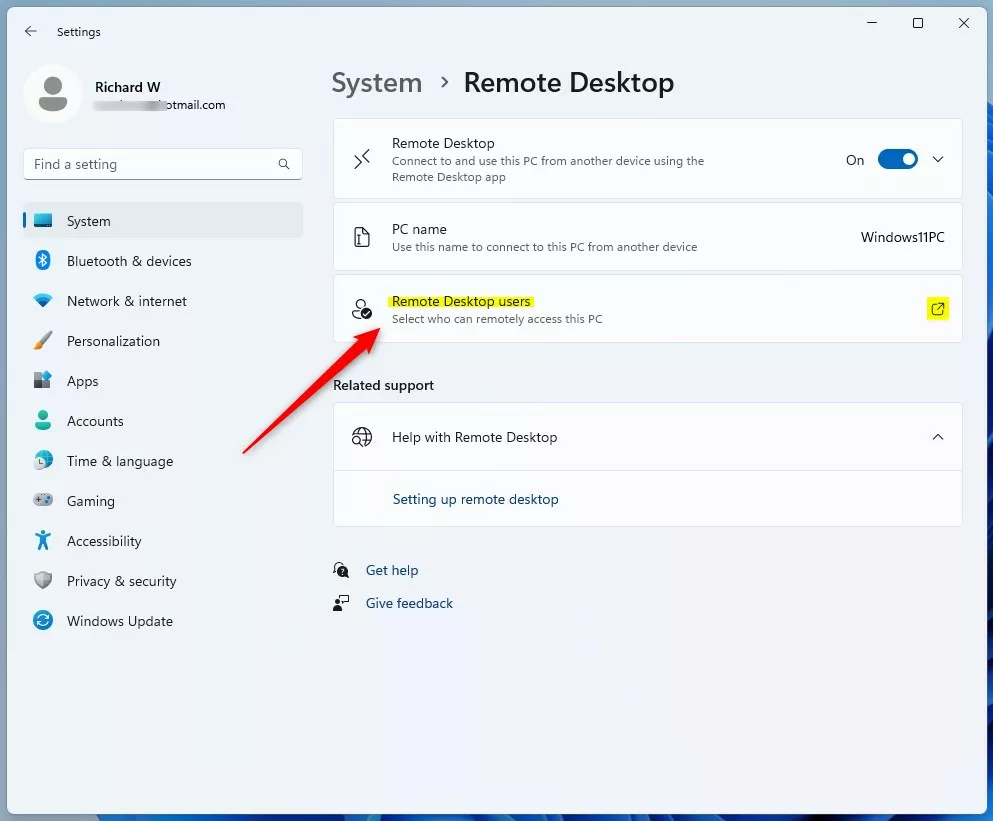Expand the Remote Desktop options chevron
This screenshot has width=993, height=821.
[x=938, y=160]
